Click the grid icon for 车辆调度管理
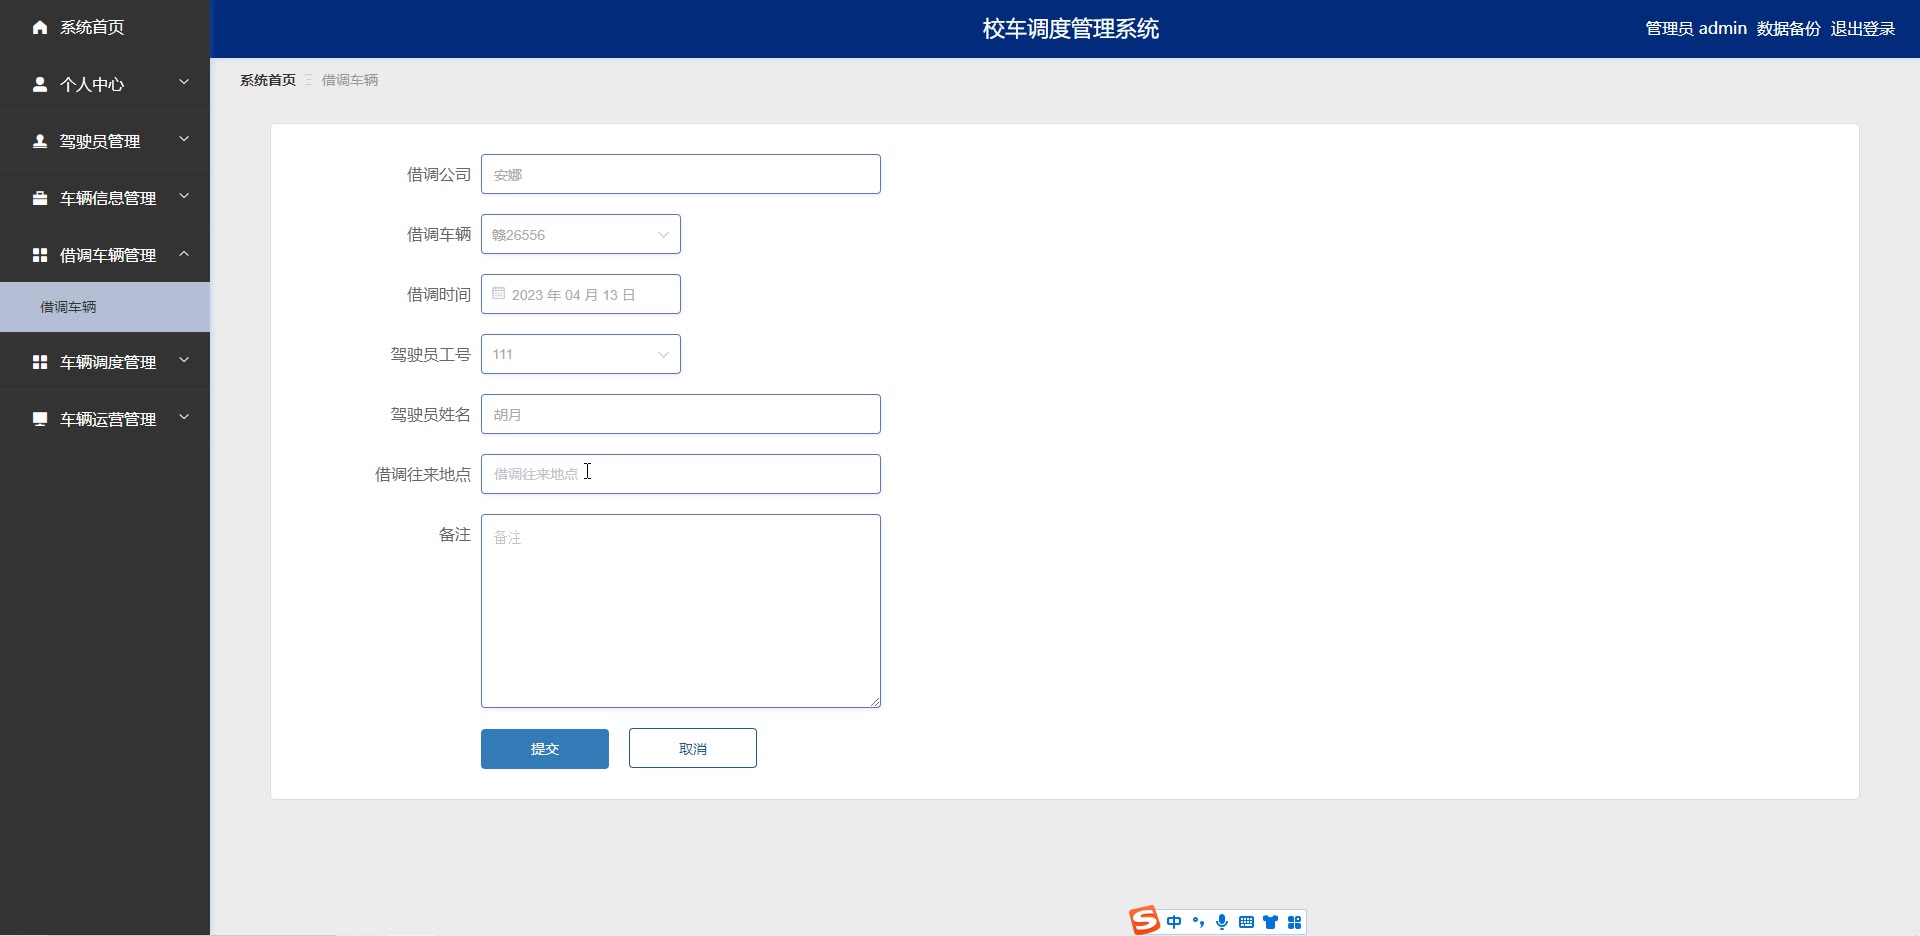The image size is (1920, 936). click(x=40, y=363)
